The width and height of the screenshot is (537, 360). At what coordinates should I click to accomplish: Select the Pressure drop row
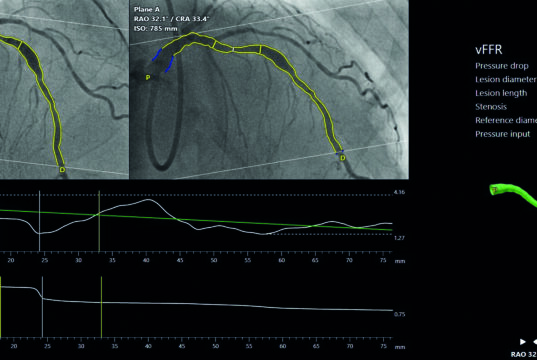[502, 66]
